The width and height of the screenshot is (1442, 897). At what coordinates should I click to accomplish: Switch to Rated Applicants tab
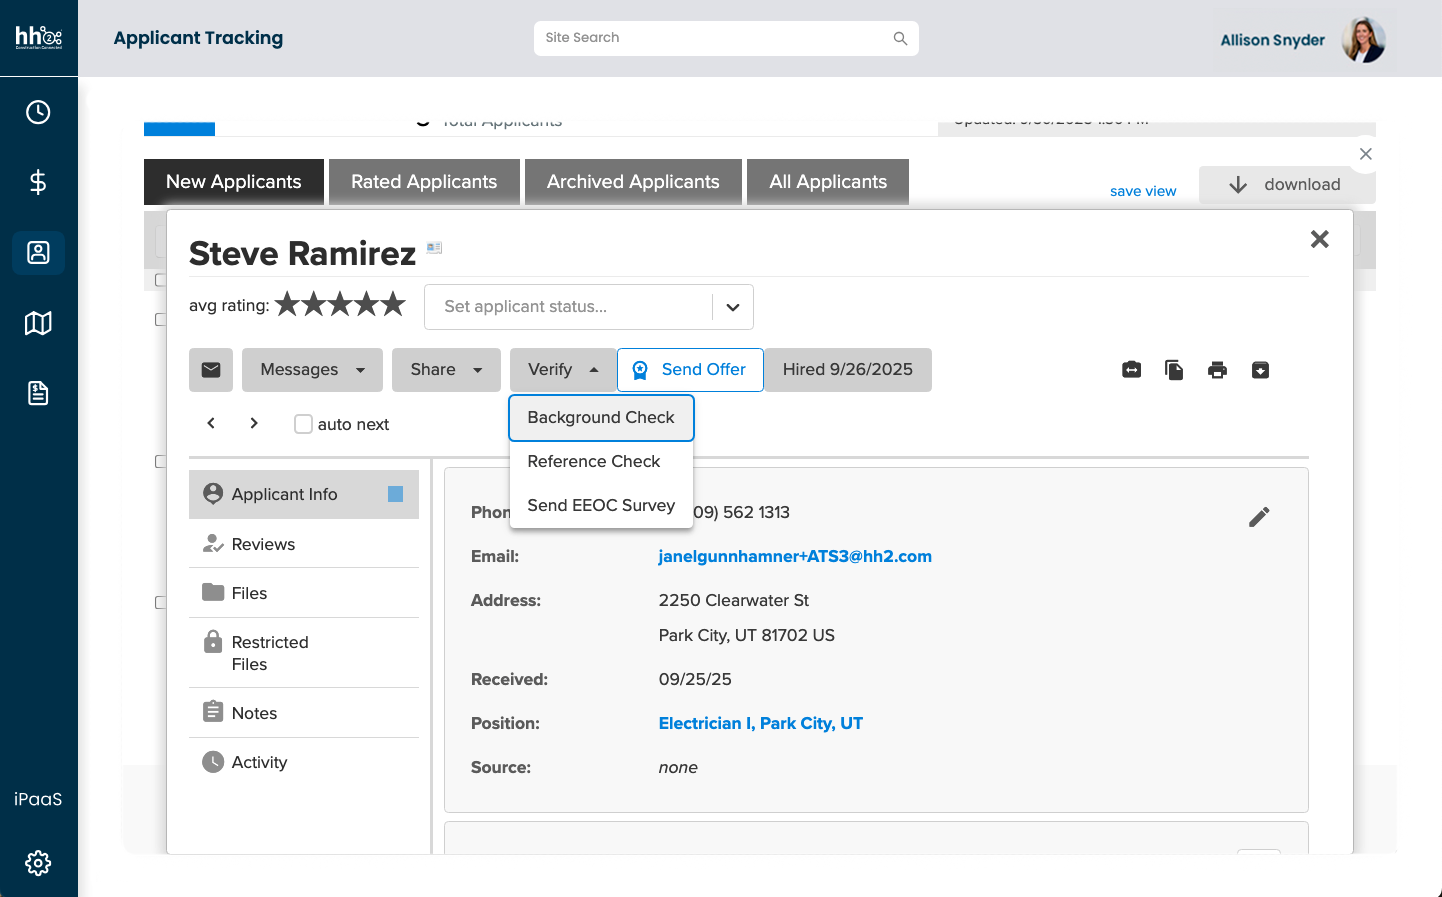(424, 182)
